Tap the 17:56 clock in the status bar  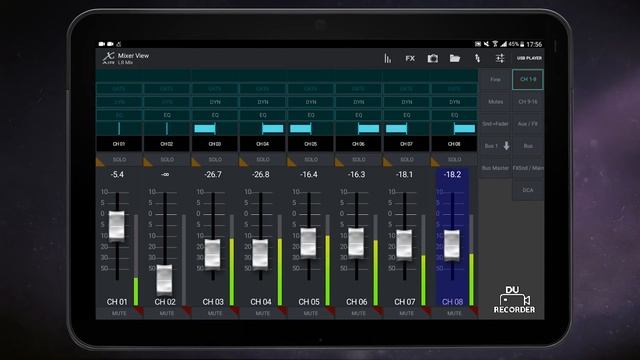point(534,44)
